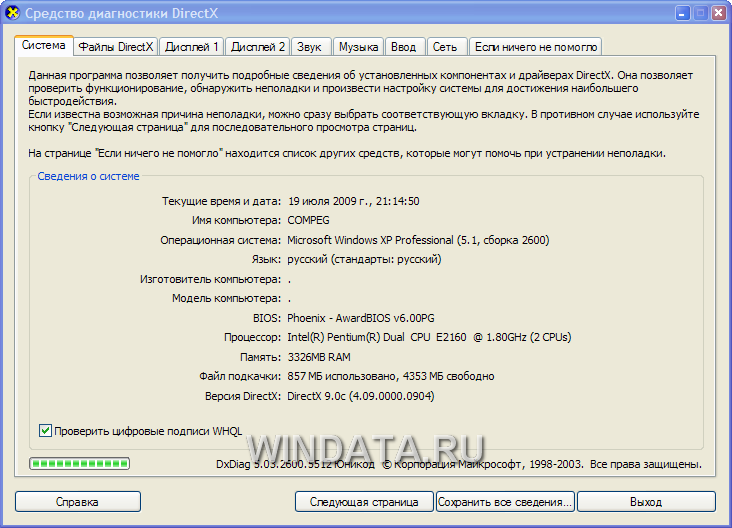Switch to the Музыка tab
The width and height of the screenshot is (732, 528).
[358, 47]
